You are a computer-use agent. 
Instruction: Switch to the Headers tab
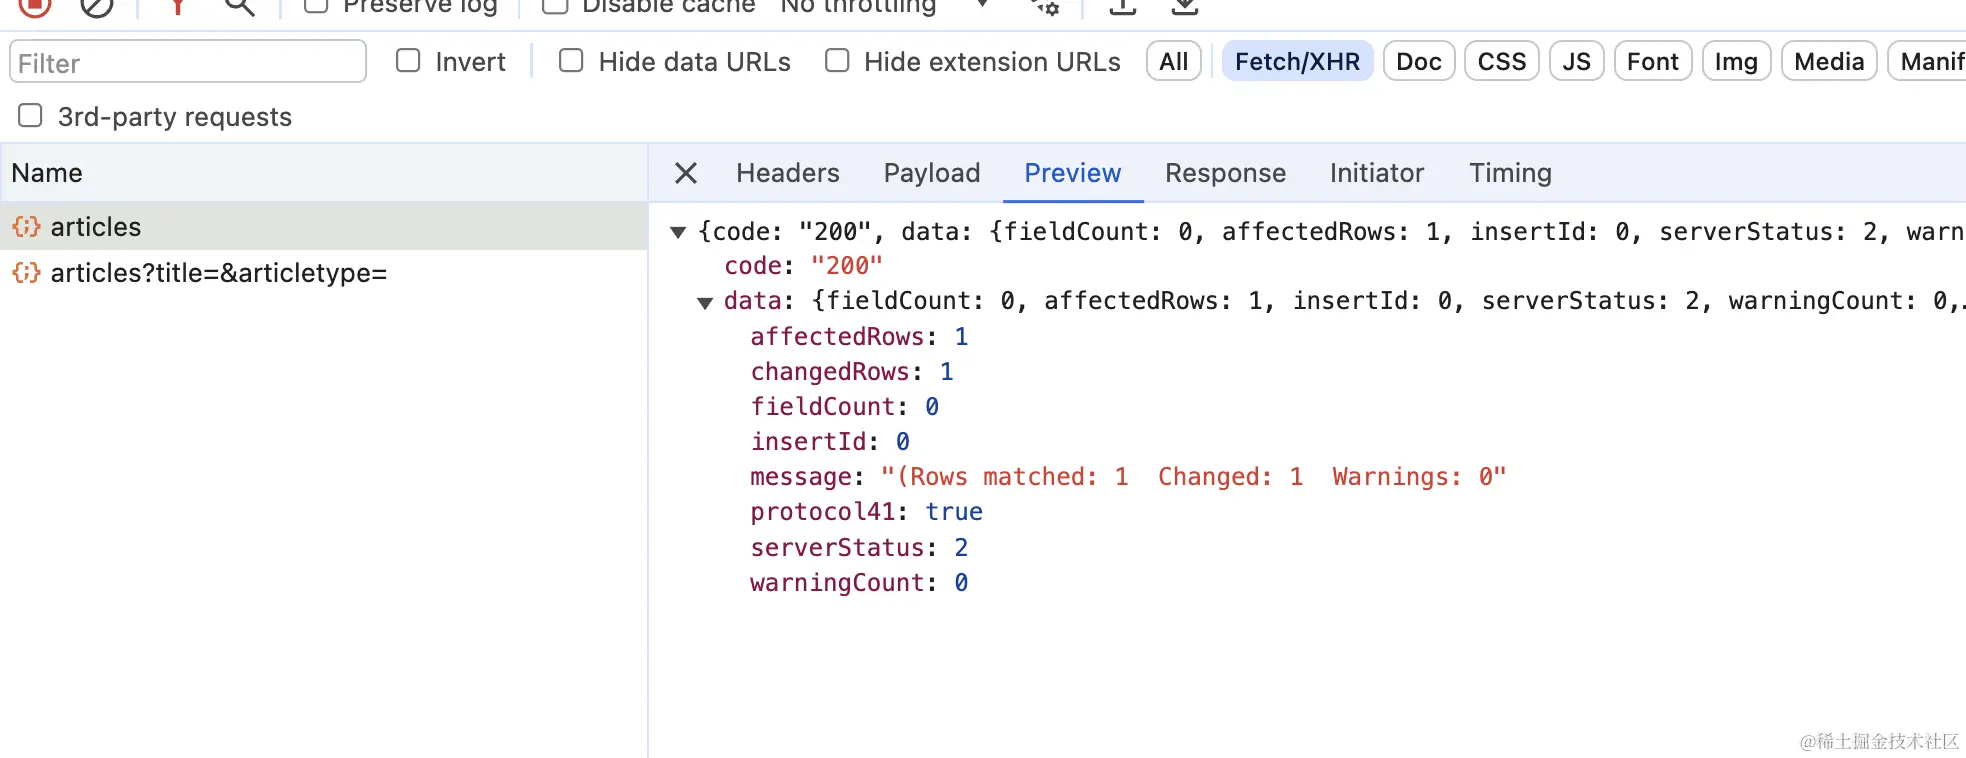coord(787,173)
